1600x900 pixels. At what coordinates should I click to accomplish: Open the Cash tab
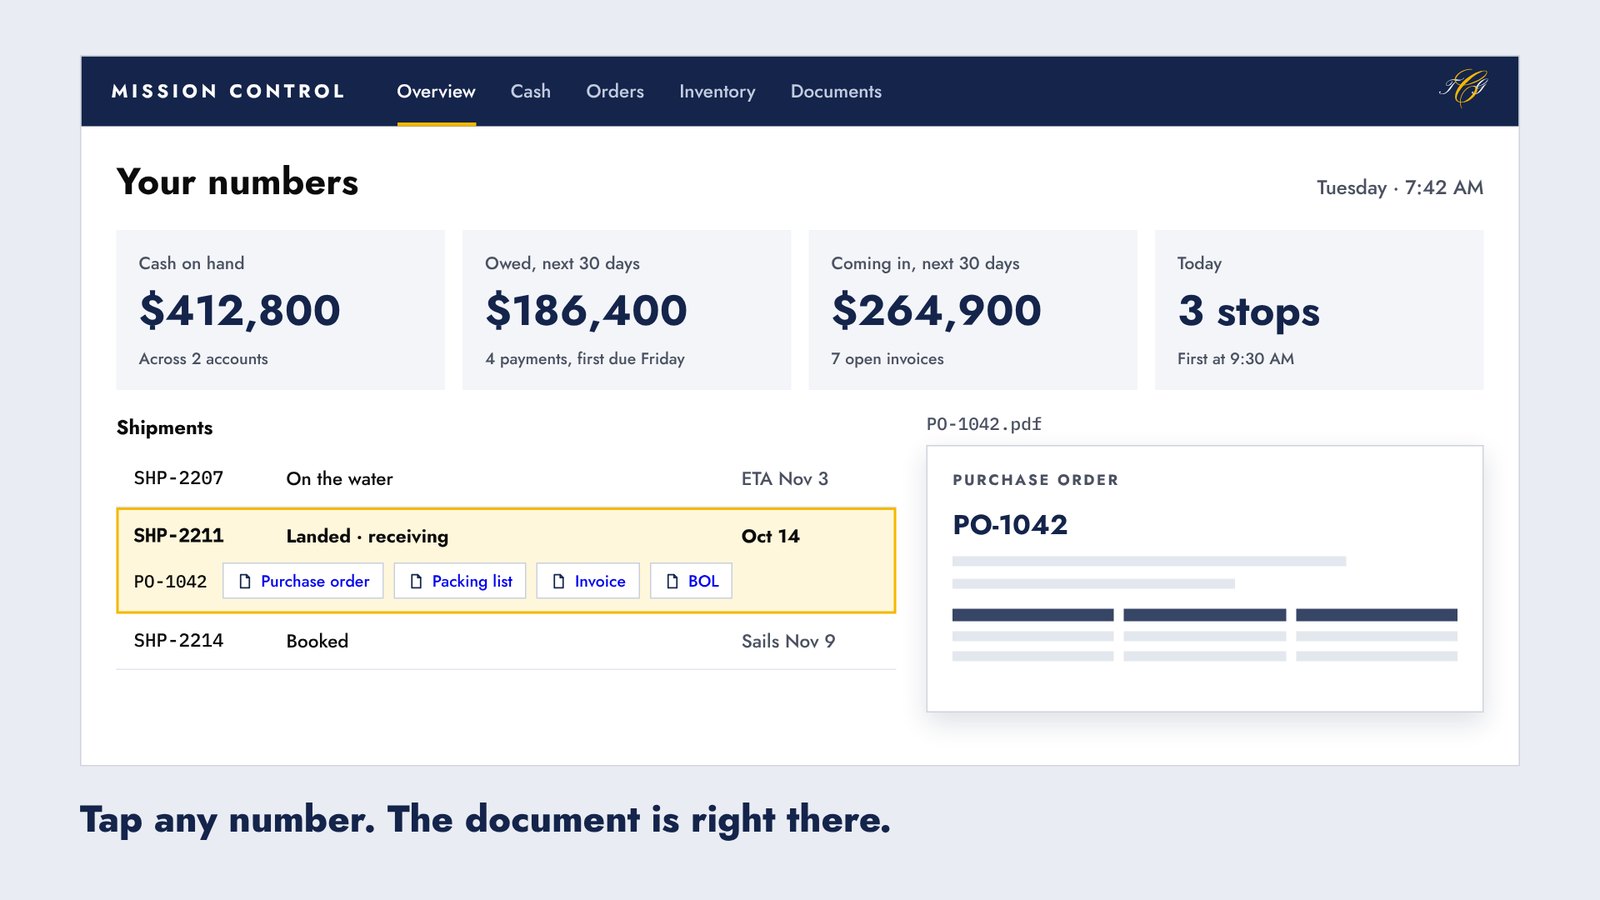click(x=530, y=91)
